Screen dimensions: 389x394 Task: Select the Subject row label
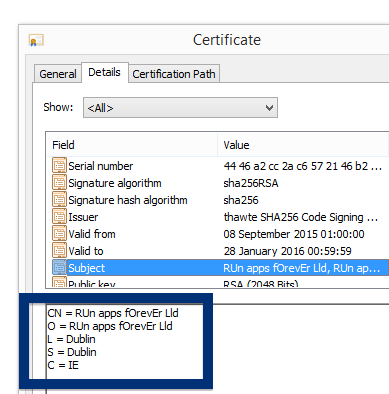(87, 268)
